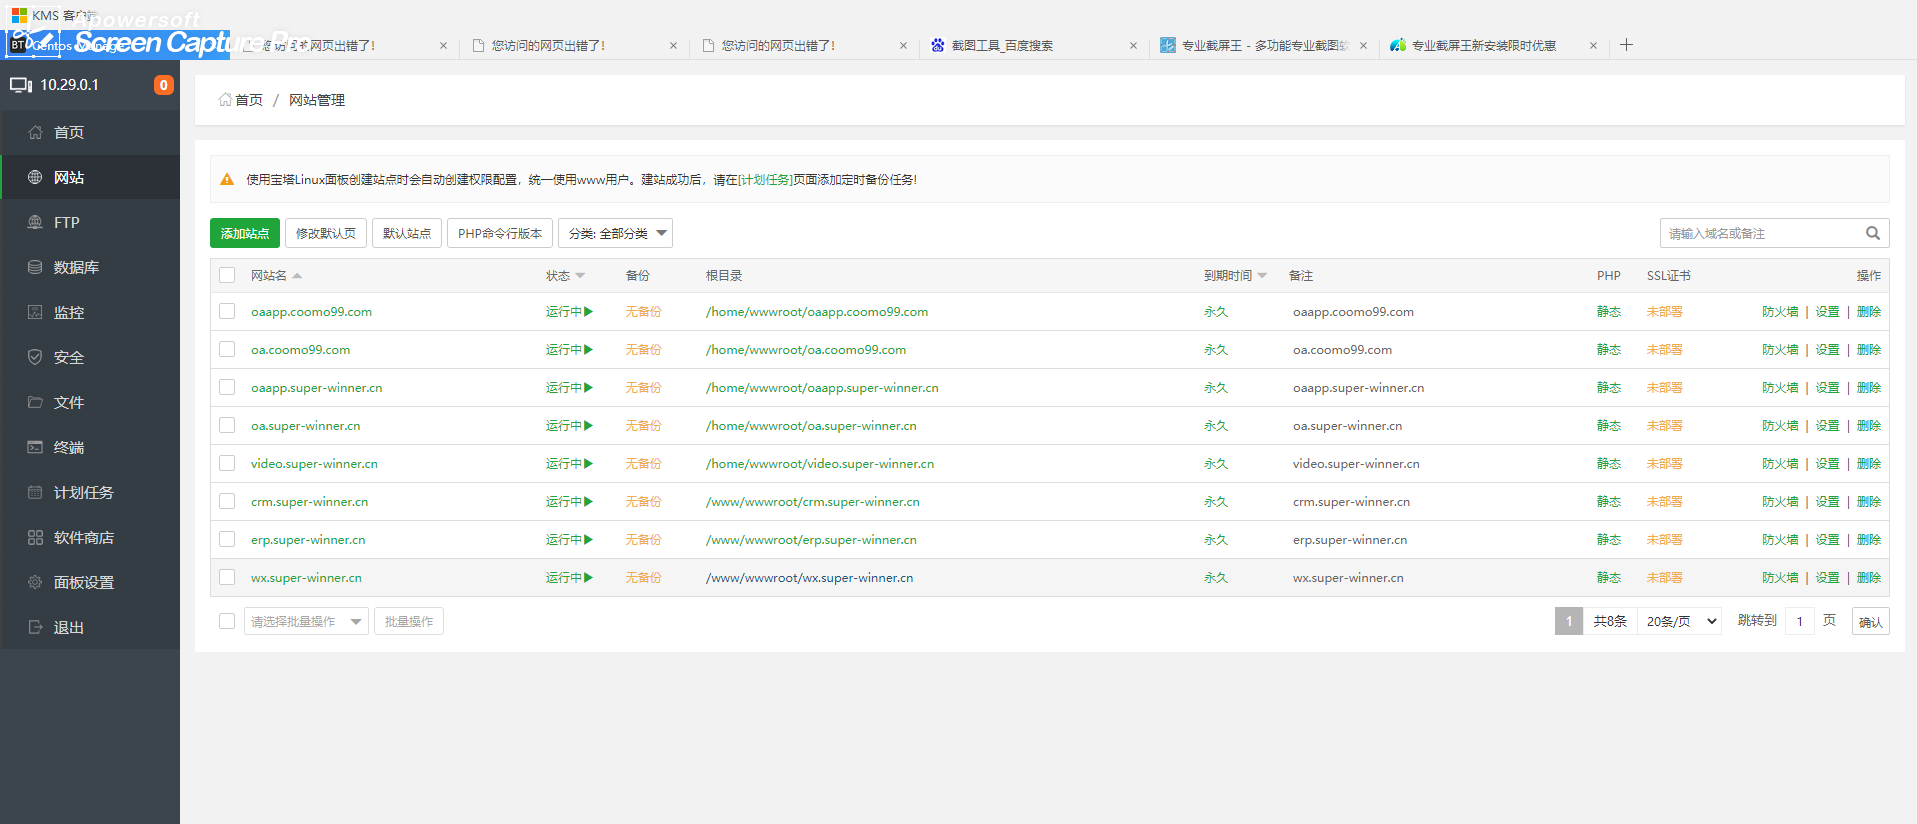The width and height of the screenshot is (1917, 824).
Task: Click 无备份 for oaapp.super-winner.cn
Action: pos(643,387)
